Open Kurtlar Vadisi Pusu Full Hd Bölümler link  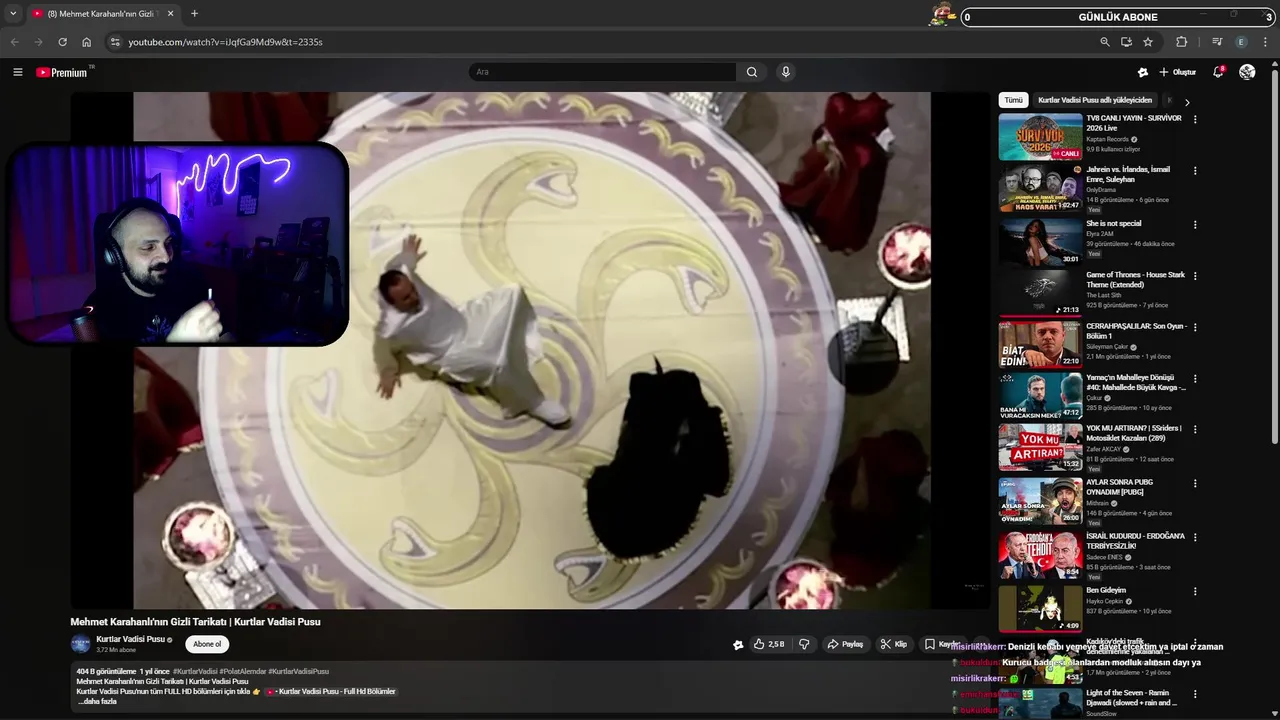(x=335, y=691)
